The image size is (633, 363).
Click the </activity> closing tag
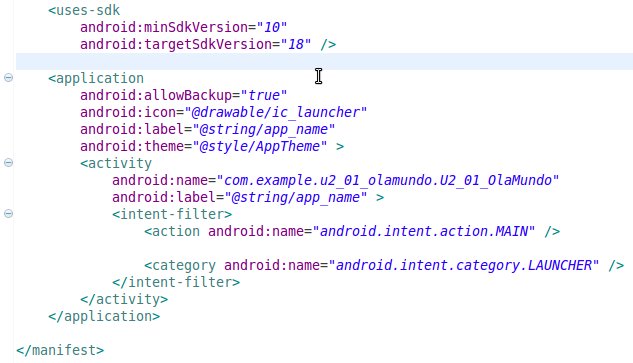pos(124,299)
